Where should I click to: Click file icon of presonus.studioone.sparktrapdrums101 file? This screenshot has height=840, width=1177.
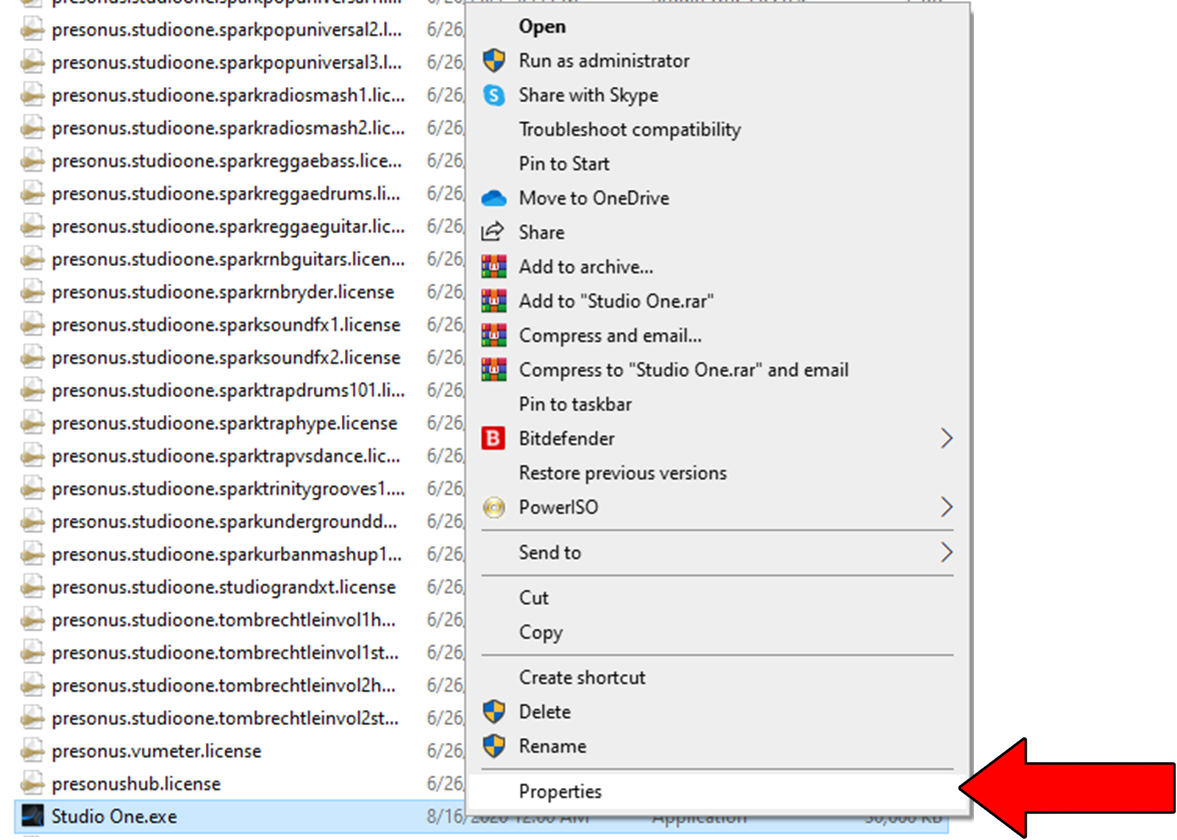coord(32,390)
